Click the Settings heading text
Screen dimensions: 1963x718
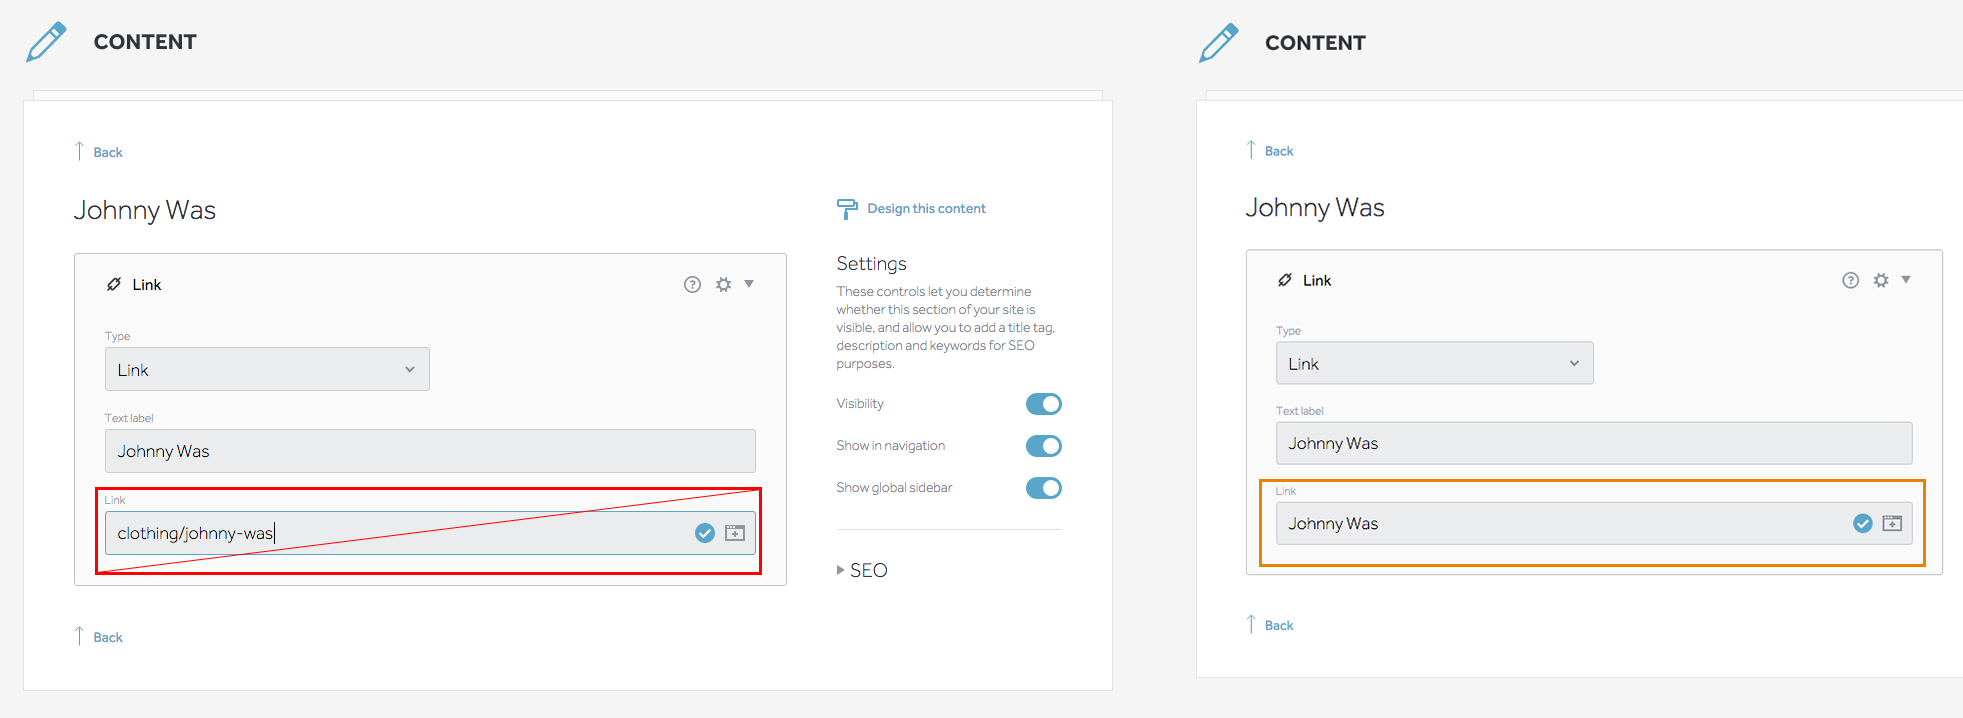(x=871, y=263)
